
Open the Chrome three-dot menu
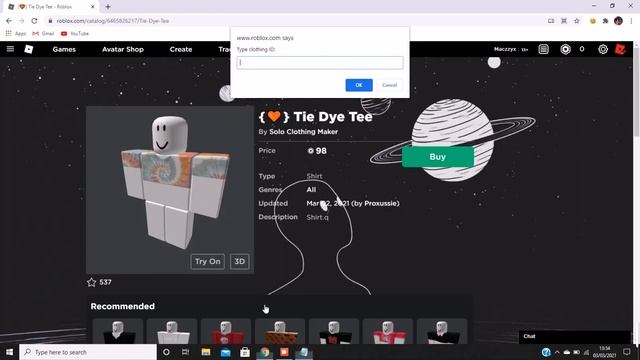[x=631, y=20]
